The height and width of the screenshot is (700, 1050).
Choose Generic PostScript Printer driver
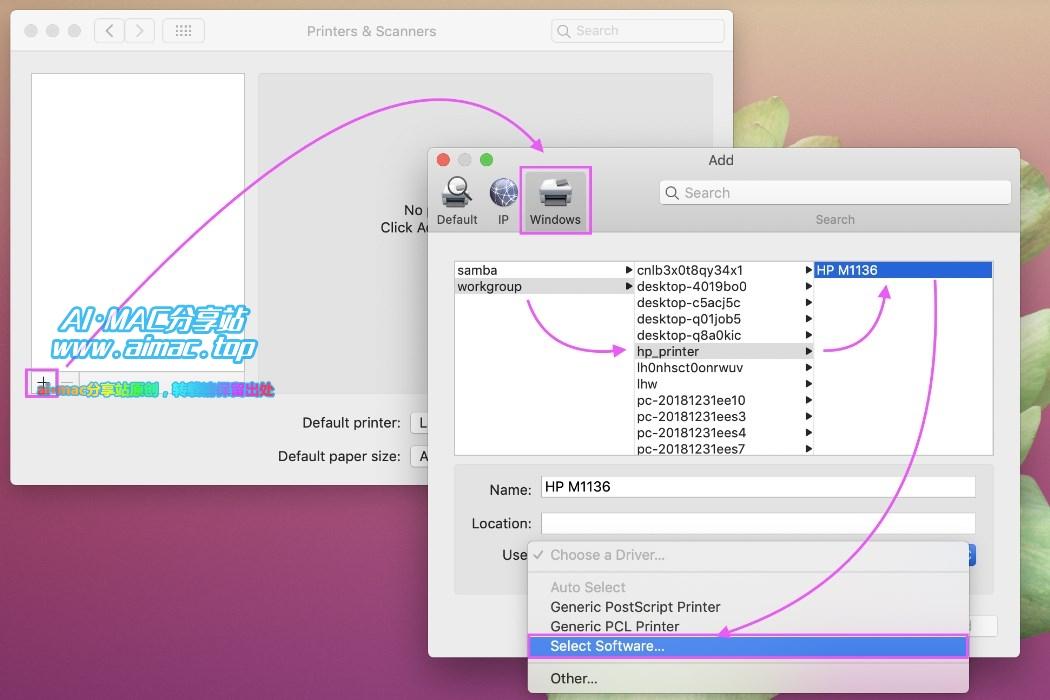pyautogui.click(x=748, y=607)
